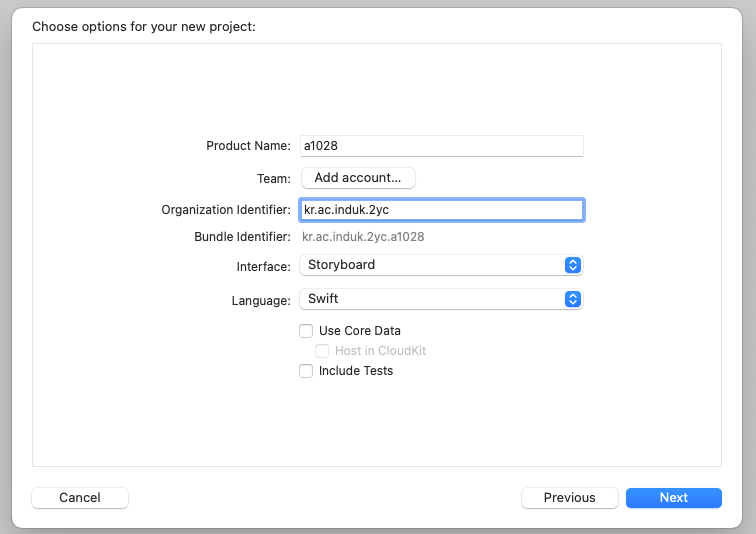
Task: Click the "Organization Identifier:" label
Action: [x=226, y=210]
